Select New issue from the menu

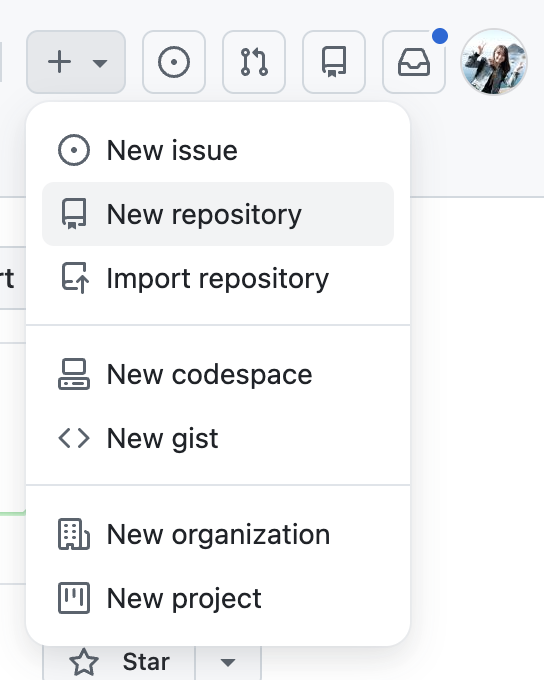[x=218, y=150]
